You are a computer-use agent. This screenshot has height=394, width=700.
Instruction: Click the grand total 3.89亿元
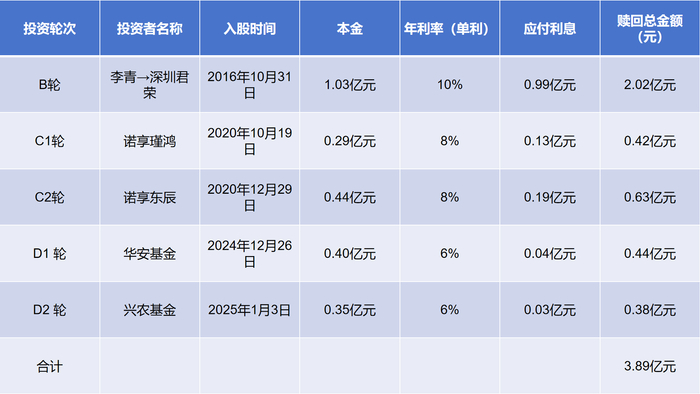(650, 366)
